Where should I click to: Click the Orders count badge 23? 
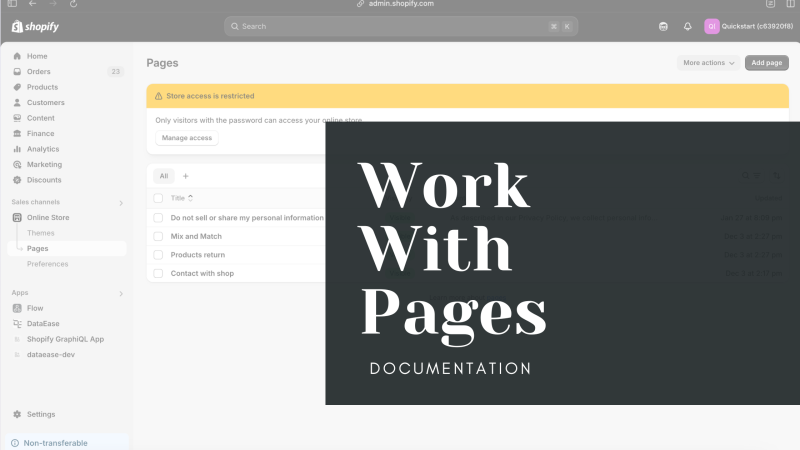(x=116, y=71)
